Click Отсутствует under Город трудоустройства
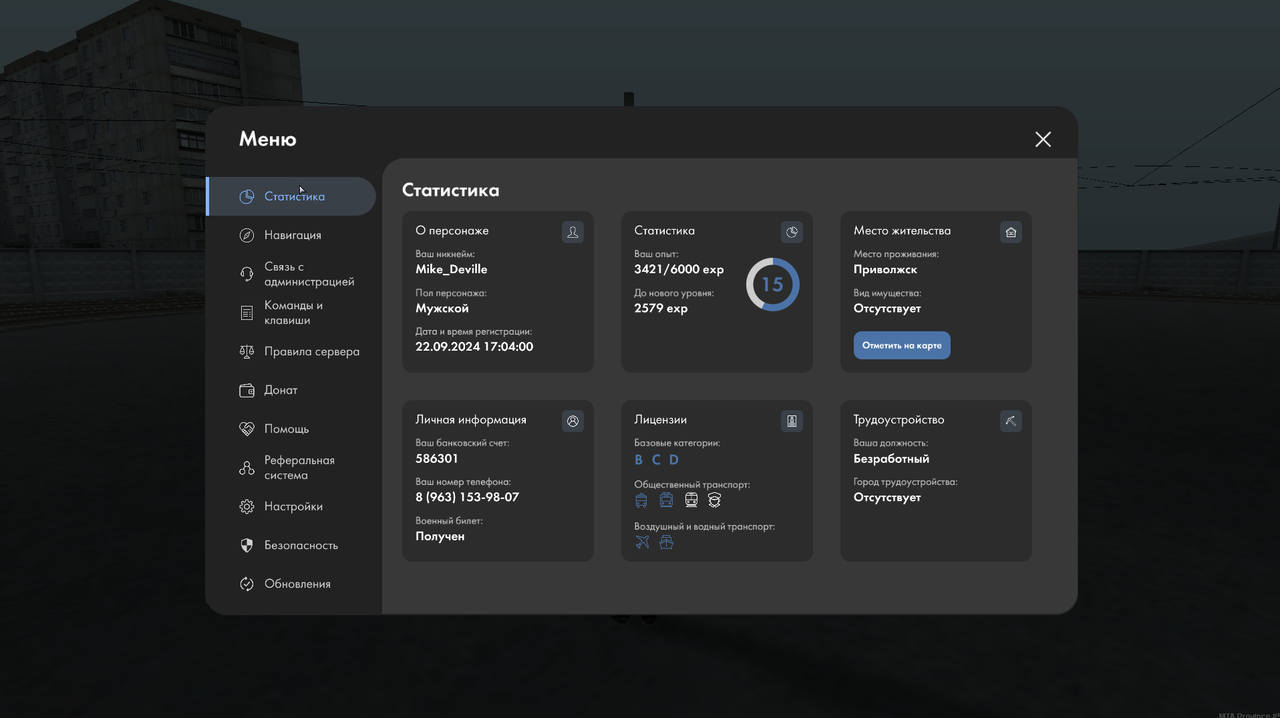The width and height of the screenshot is (1280, 718). coord(888,497)
